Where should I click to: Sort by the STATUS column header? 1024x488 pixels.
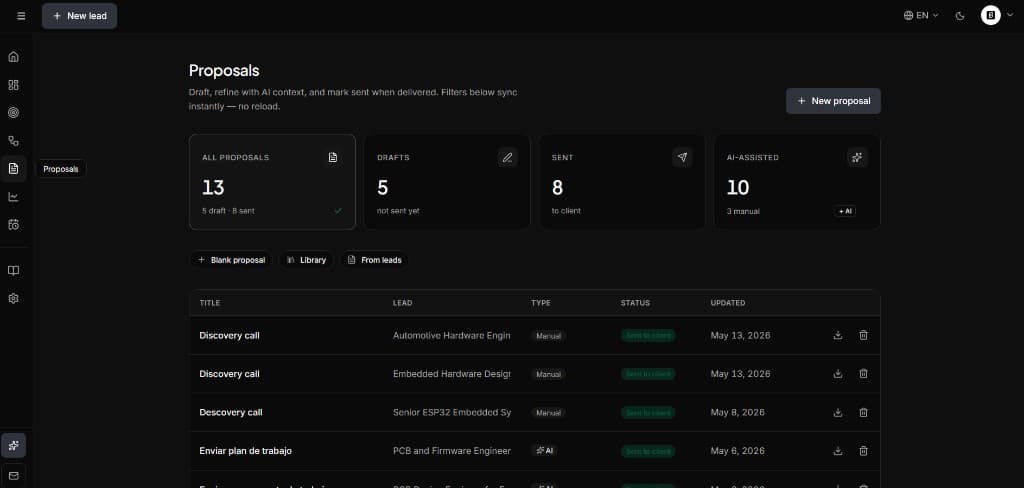pyautogui.click(x=635, y=303)
